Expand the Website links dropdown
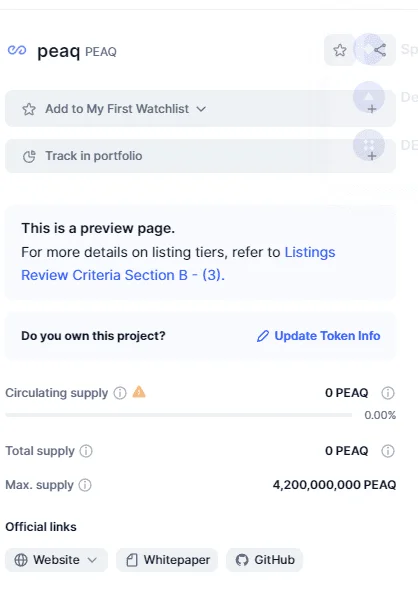 [56, 560]
